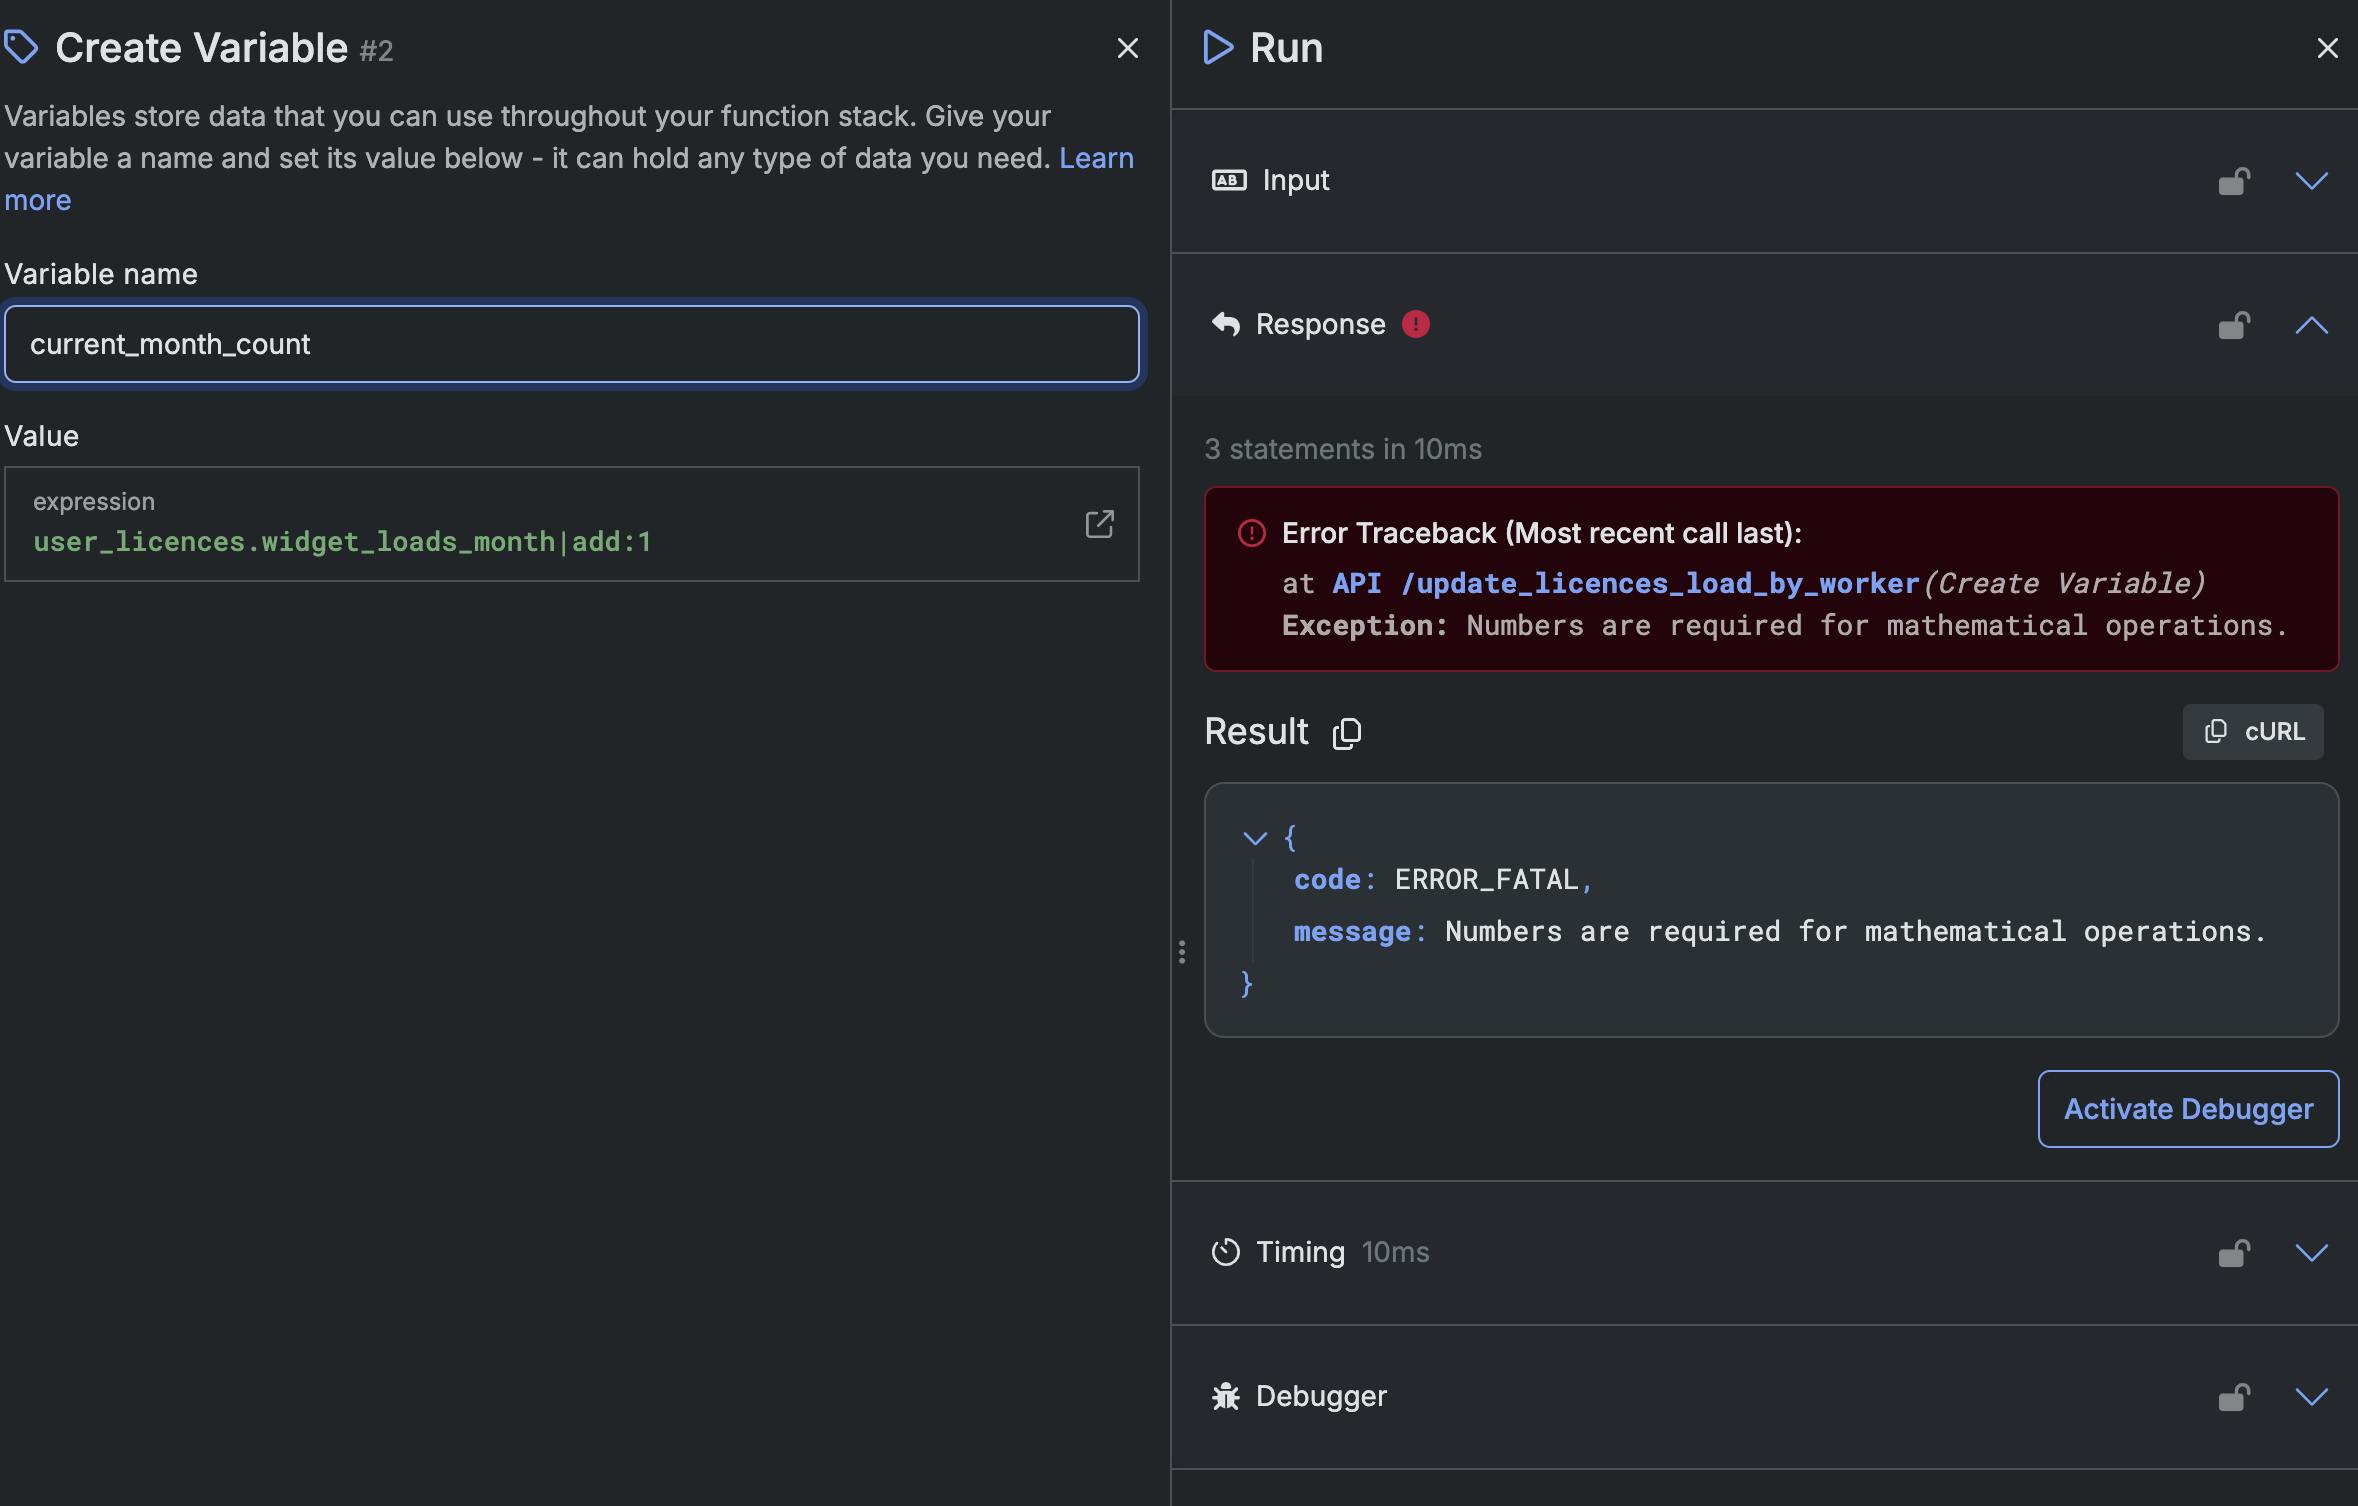Toggle the Timing section lock

point(2234,1253)
